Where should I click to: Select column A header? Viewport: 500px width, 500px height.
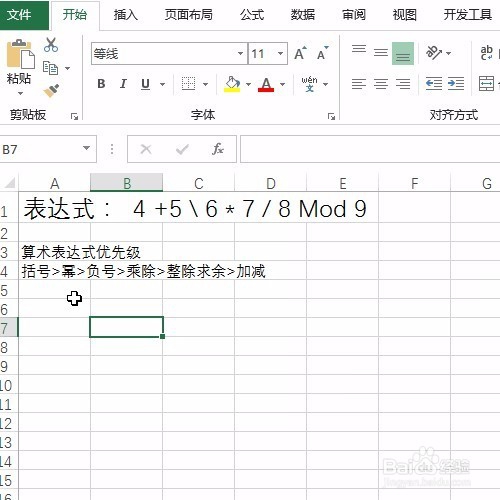[54, 183]
